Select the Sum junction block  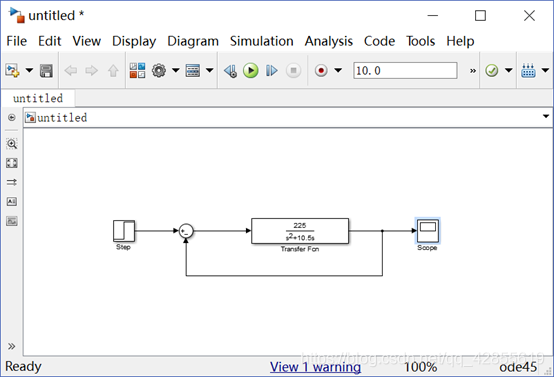tap(186, 231)
